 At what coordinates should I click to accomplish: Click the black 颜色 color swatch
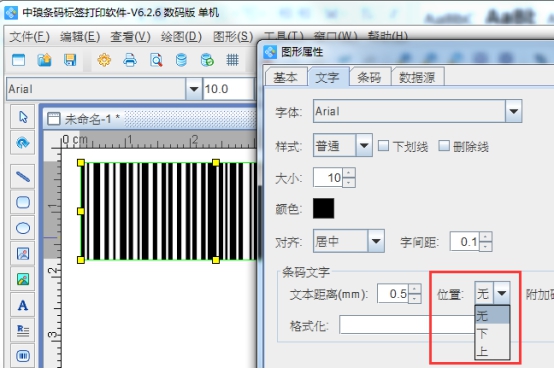pyautogui.click(x=323, y=208)
